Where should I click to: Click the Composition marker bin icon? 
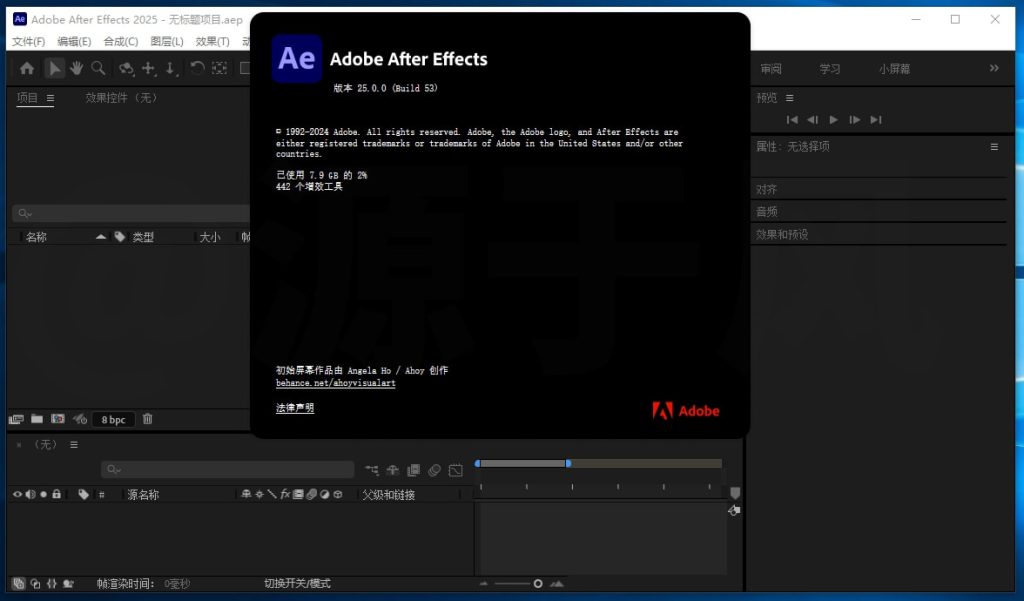pos(735,493)
